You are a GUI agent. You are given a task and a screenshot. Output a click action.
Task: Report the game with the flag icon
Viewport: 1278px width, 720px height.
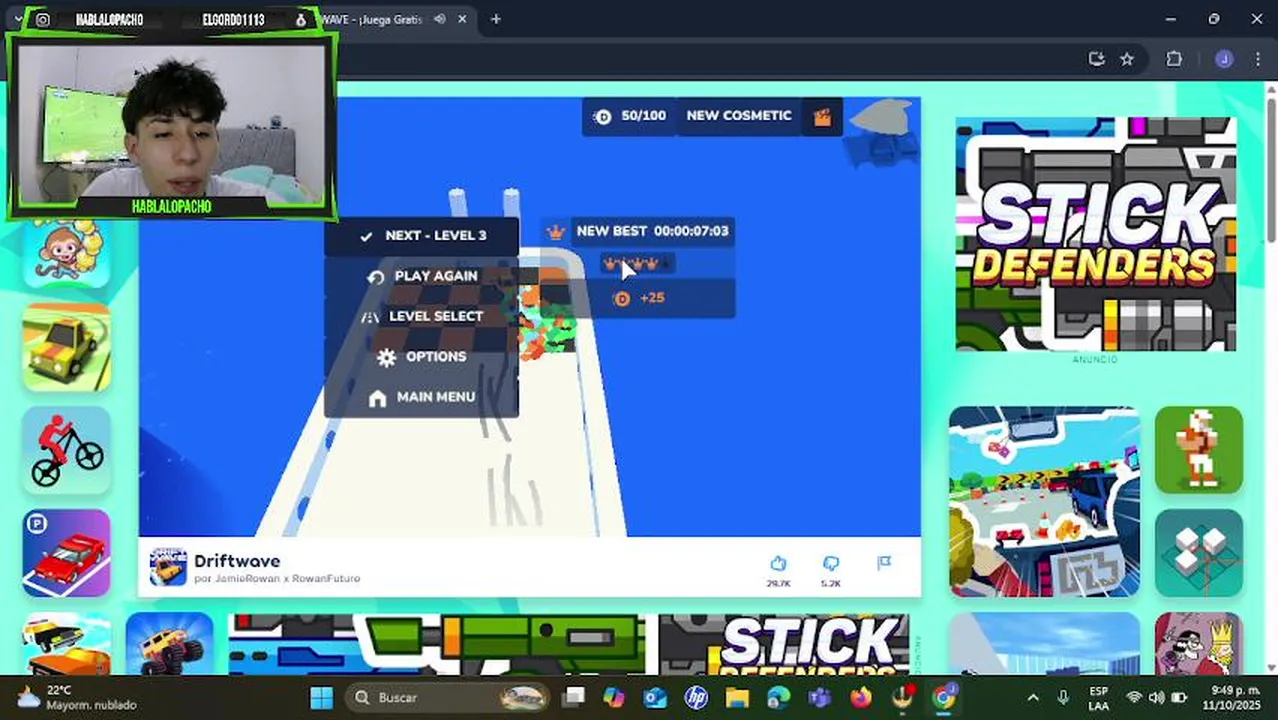pos(884,564)
